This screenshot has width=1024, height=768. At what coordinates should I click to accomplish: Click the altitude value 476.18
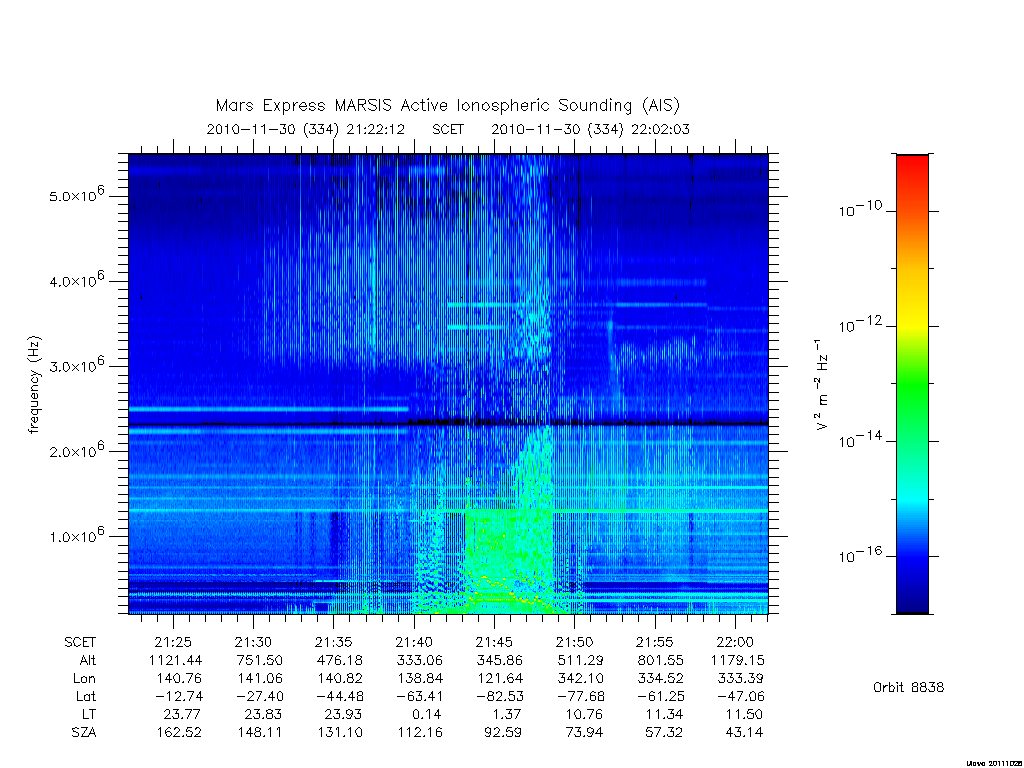click(x=340, y=660)
